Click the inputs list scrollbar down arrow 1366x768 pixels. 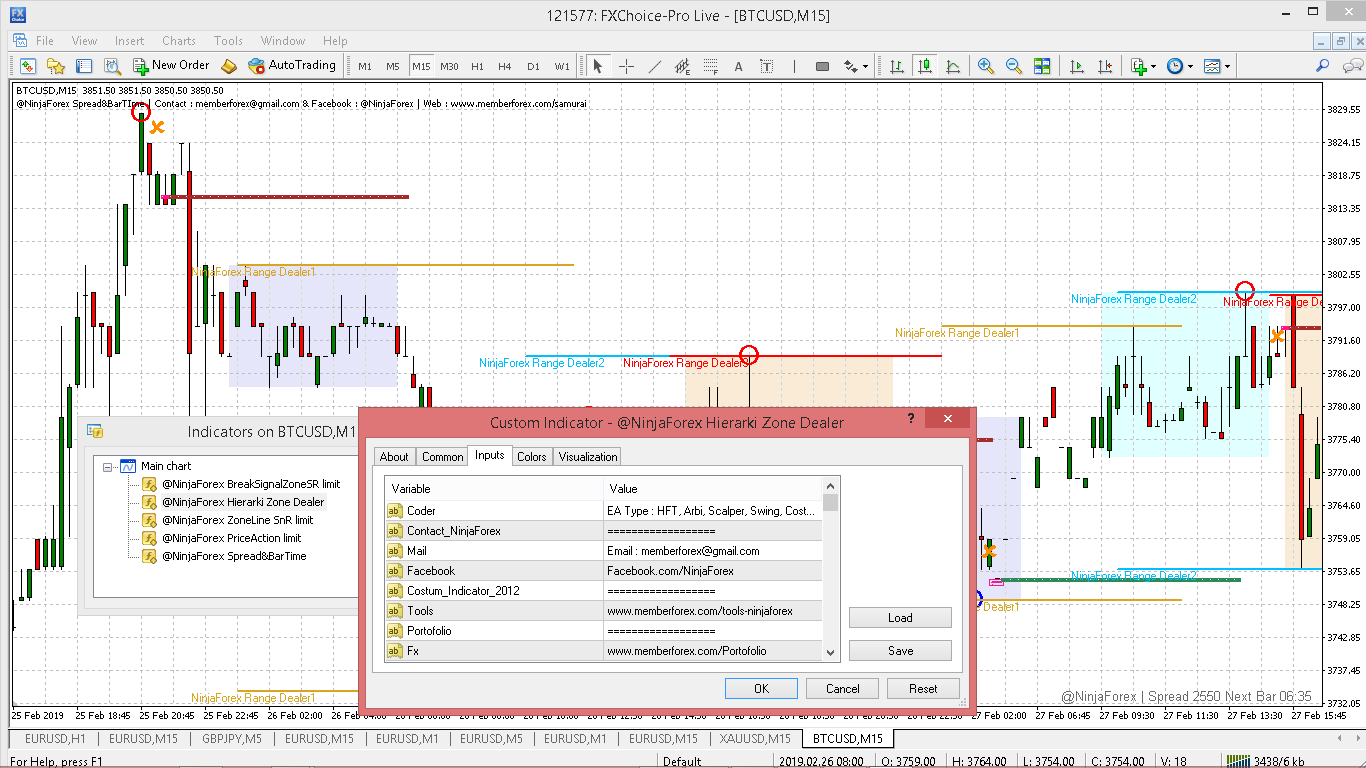click(x=830, y=652)
